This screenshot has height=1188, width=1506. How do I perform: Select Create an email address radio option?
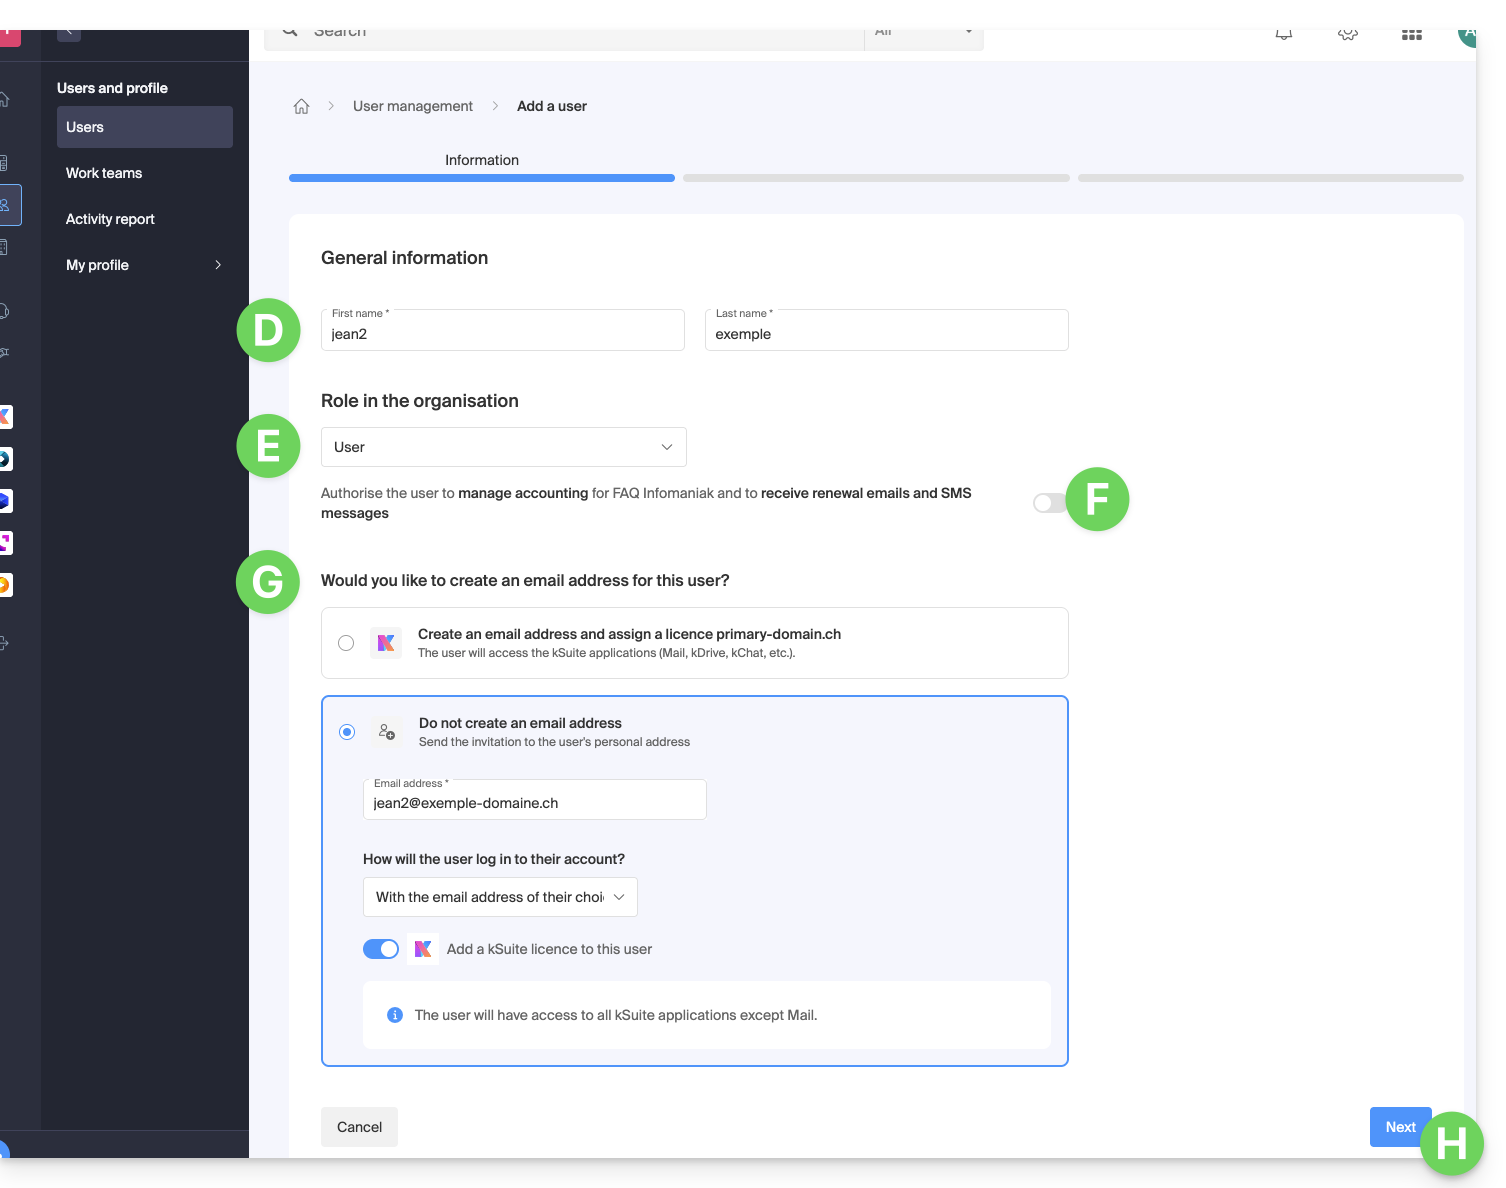(x=346, y=643)
